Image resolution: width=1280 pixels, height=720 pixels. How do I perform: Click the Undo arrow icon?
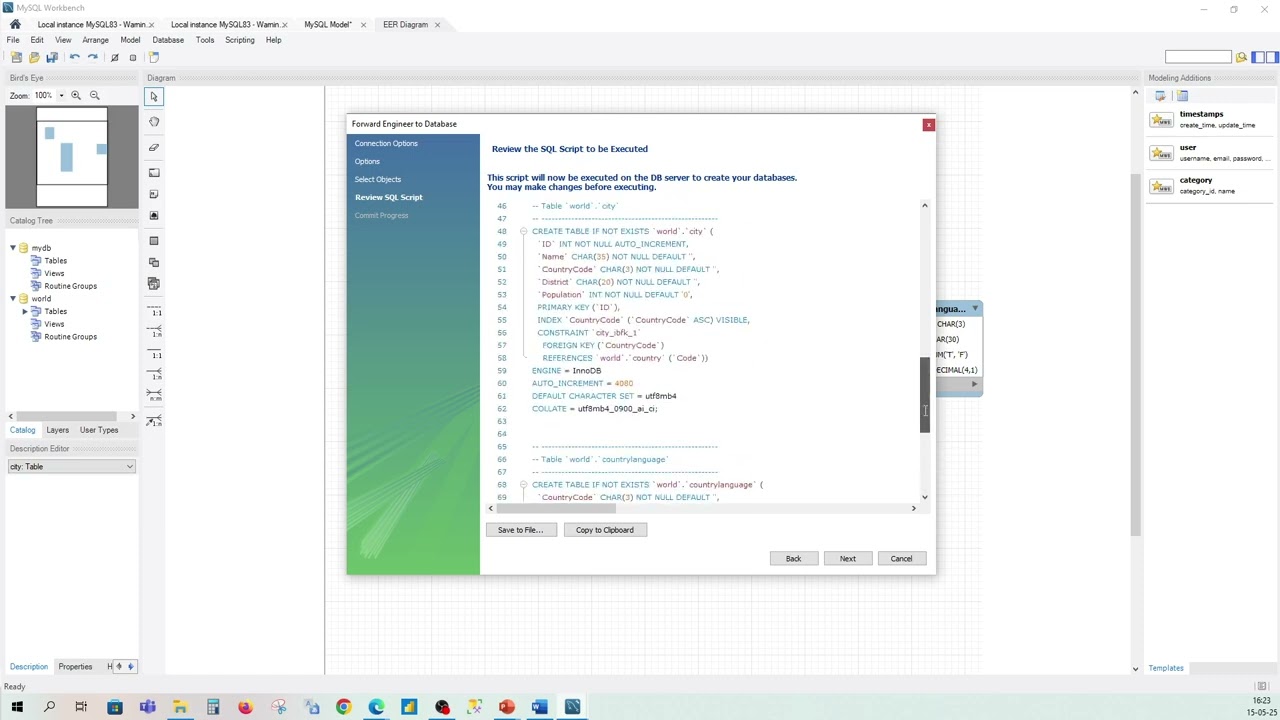pyautogui.click(x=75, y=57)
